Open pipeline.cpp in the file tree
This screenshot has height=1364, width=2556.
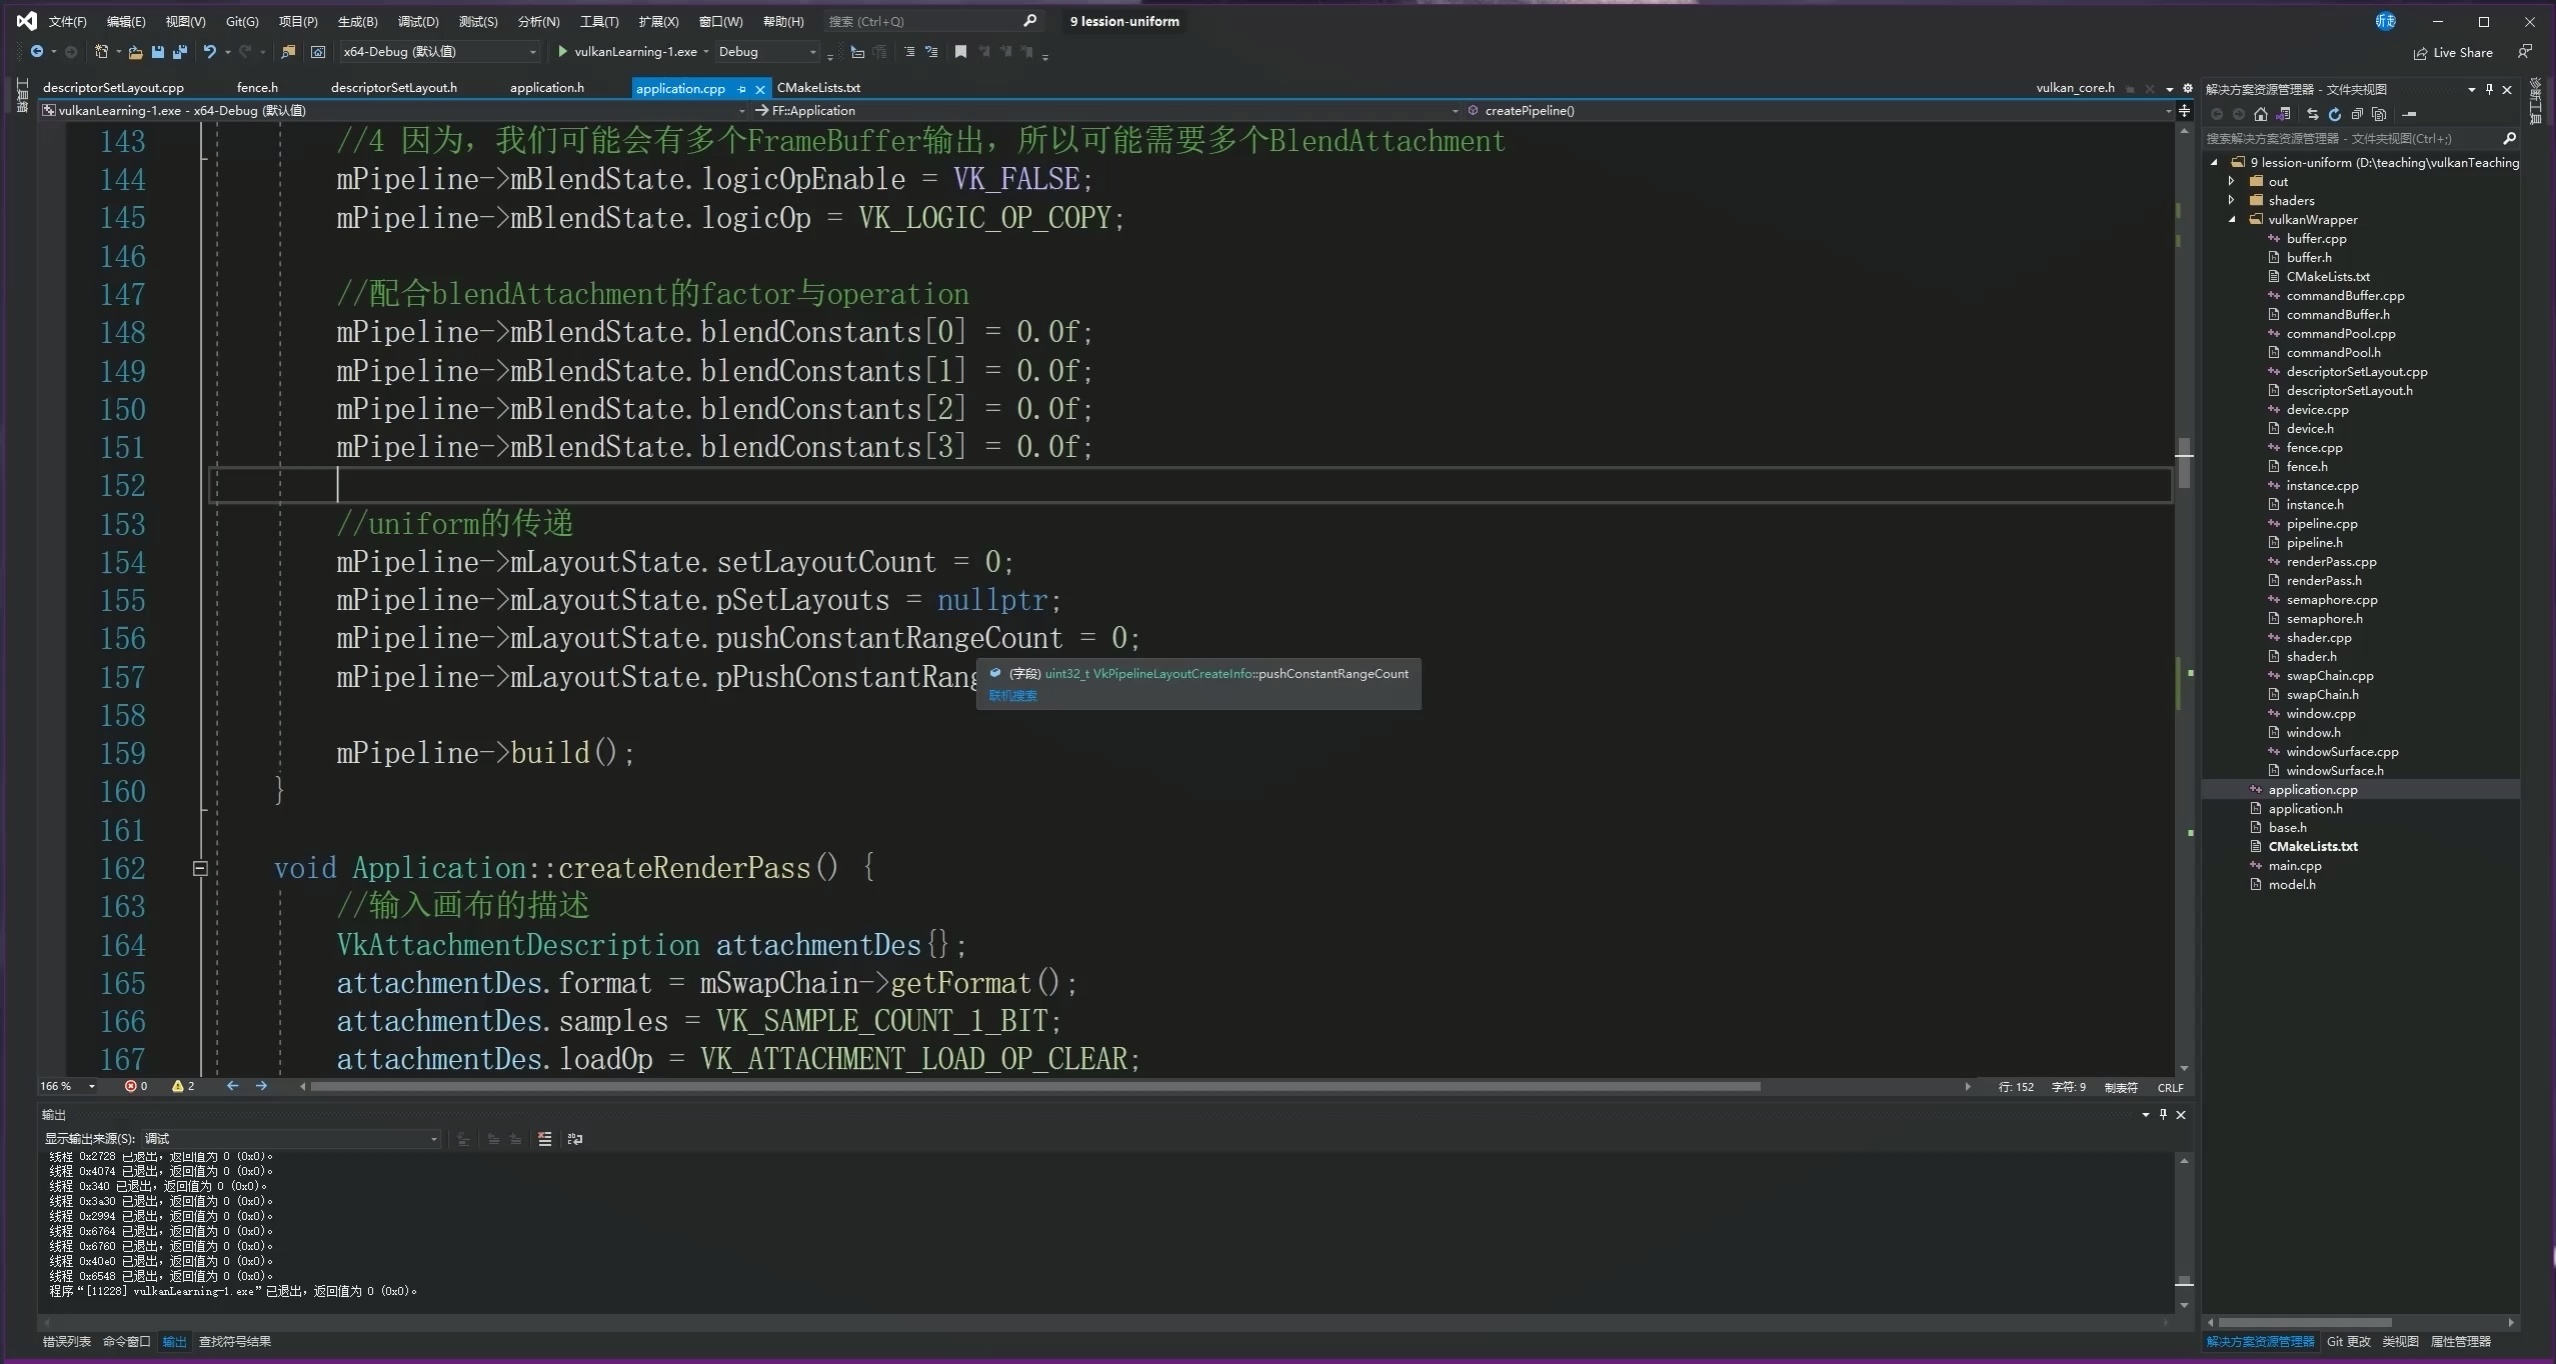2321,524
